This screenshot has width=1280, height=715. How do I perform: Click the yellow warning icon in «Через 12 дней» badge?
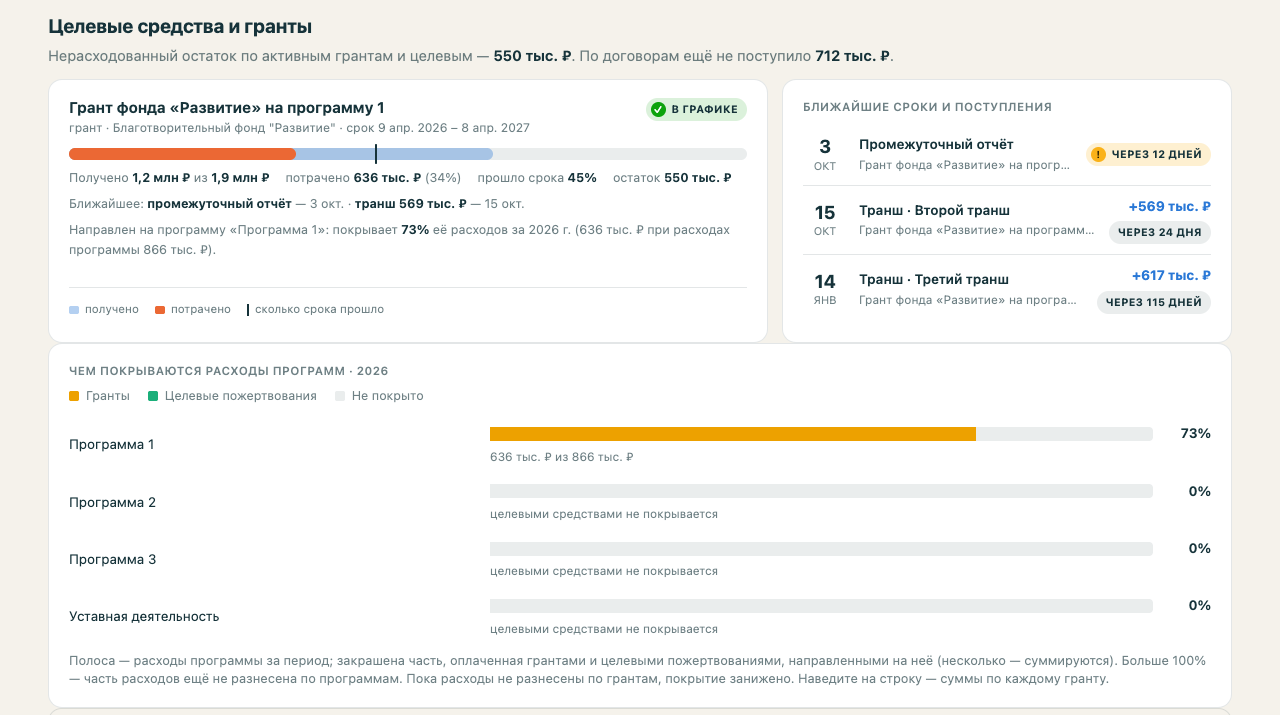1098,154
